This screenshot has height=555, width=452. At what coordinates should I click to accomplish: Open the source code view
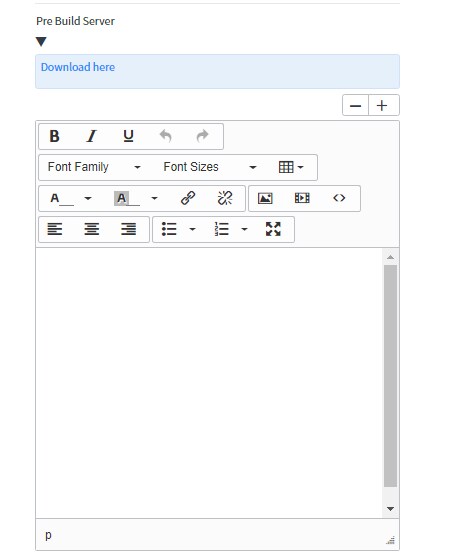339,198
